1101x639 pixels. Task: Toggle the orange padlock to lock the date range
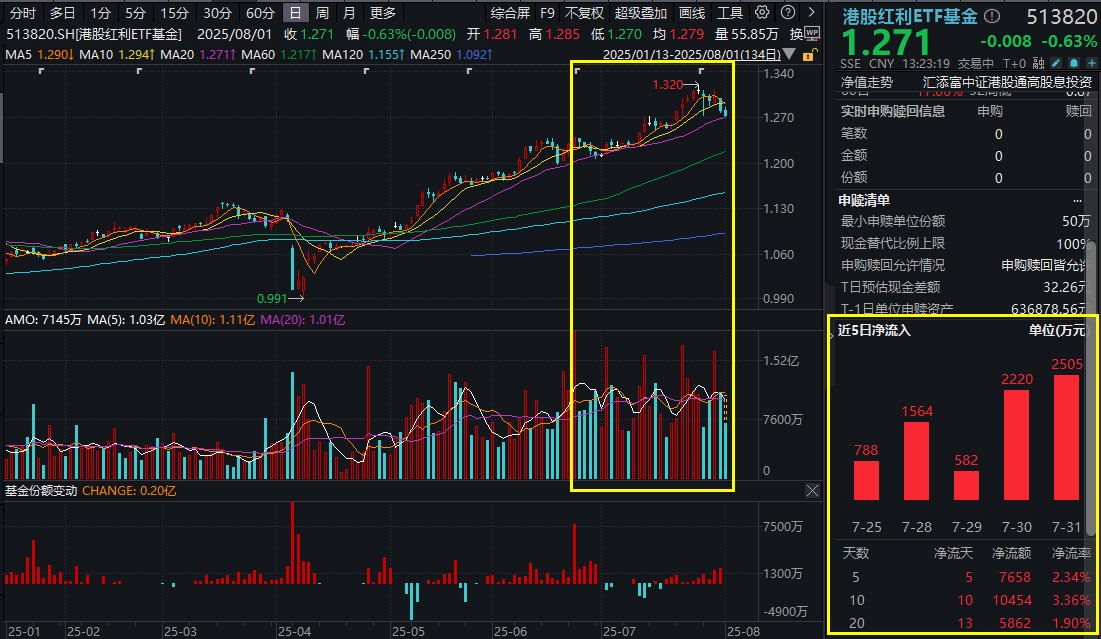808,56
